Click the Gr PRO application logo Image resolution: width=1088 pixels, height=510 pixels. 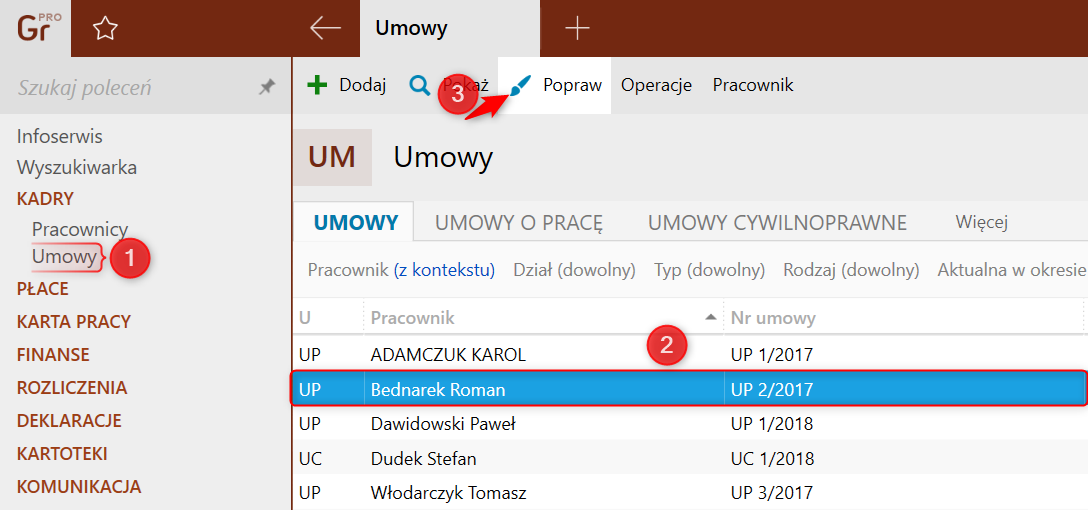click(38, 28)
